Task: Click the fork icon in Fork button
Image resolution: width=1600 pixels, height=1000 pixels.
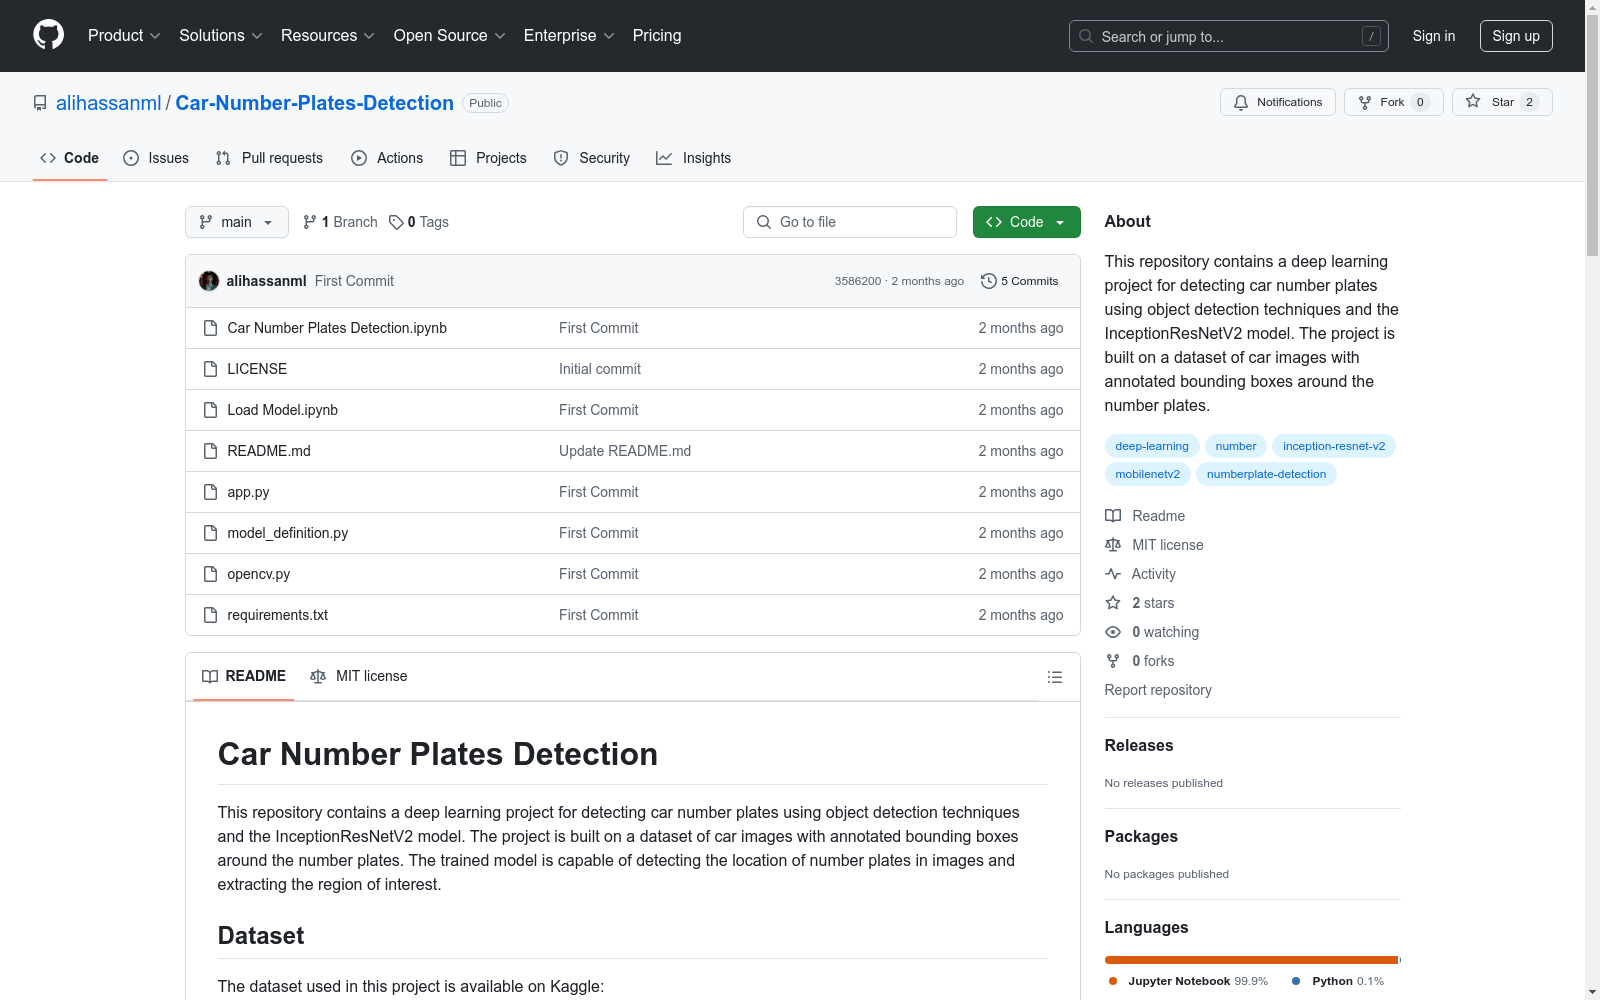Action: click(x=1365, y=102)
